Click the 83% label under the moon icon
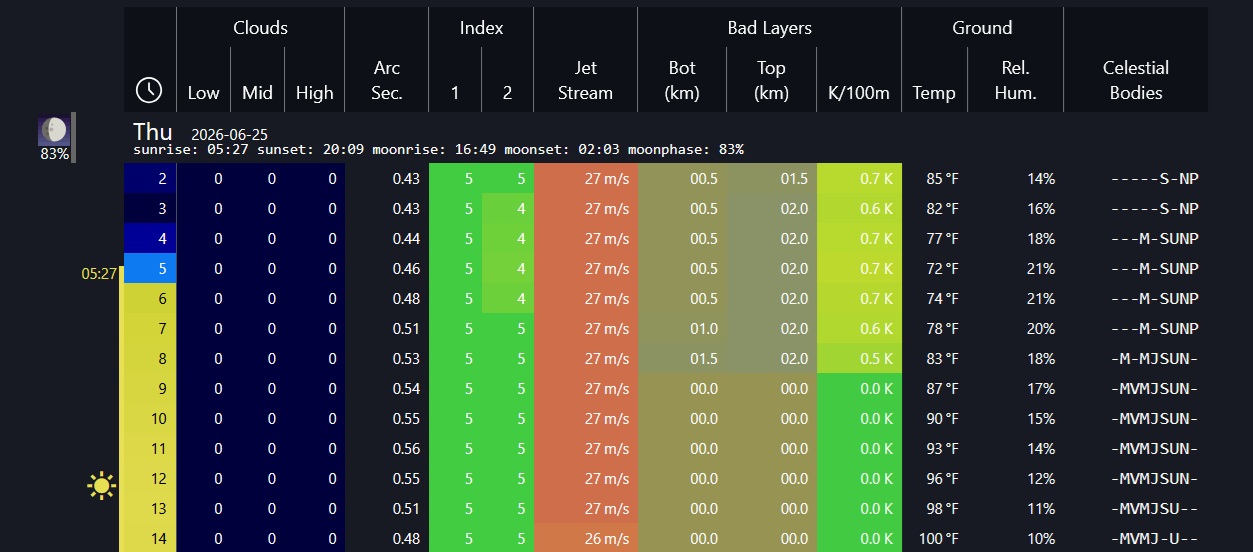 coord(54,154)
